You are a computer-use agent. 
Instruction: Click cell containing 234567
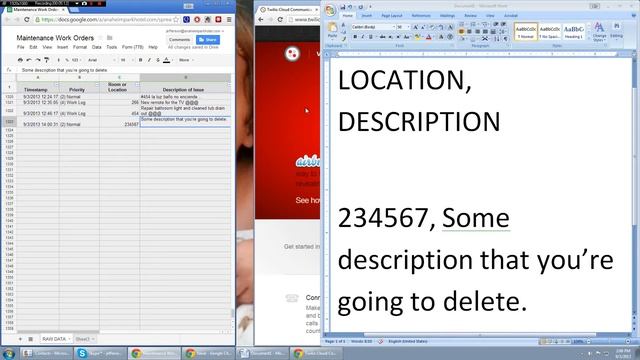point(120,122)
